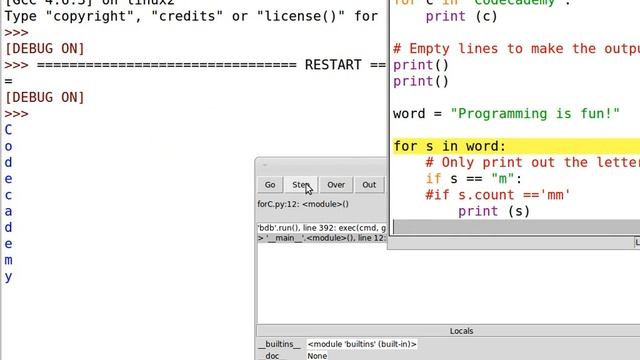Click the 'y' output line in the shell
The height and width of the screenshot is (360, 640).
click(8, 277)
